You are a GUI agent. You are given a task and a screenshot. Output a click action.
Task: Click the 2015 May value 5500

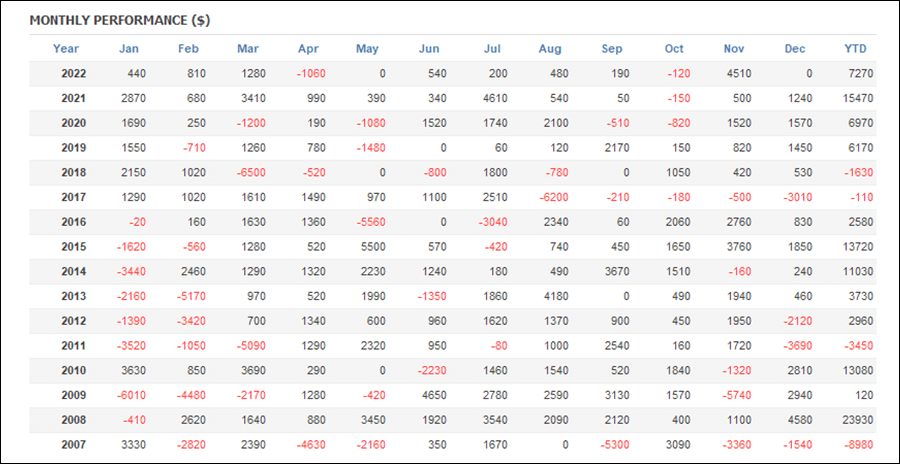pyautogui.click(x=374, y=247)
